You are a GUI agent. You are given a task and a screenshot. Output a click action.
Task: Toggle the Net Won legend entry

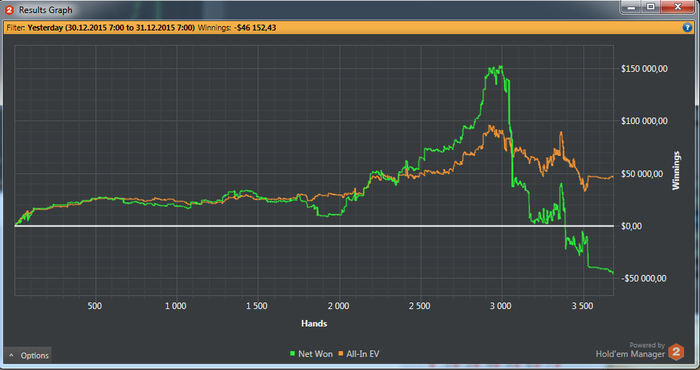pyautogui.click(x=311, y=353)
